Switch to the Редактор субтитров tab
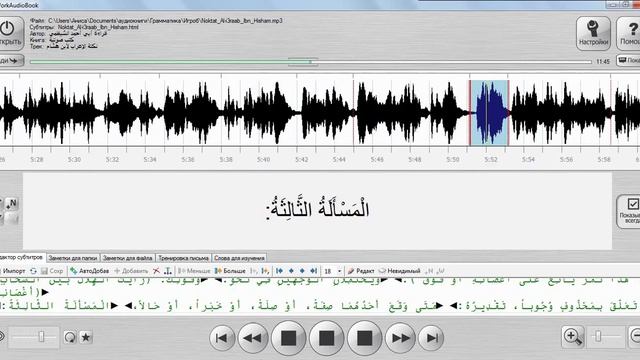Viewport: 640px width, 360px height. point(22,258)
